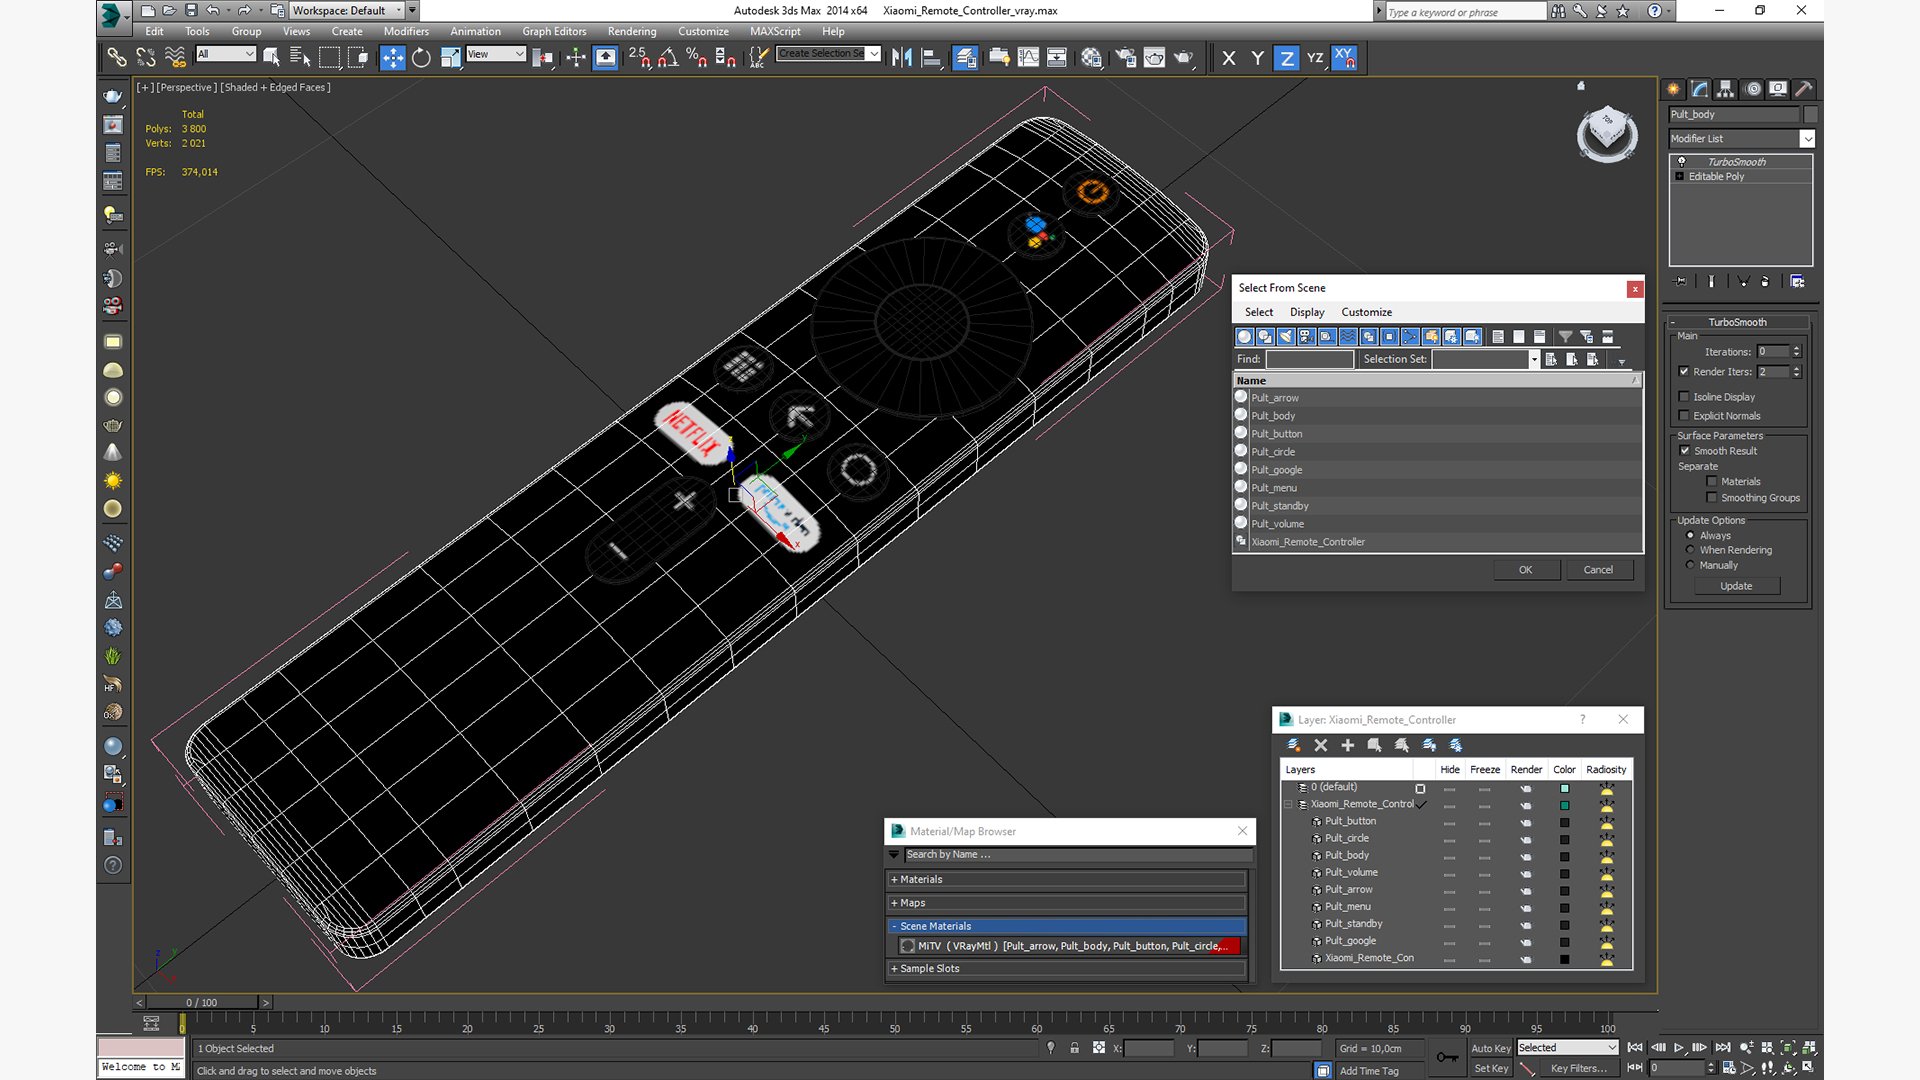Expand the Sample Slots group
1920x1080 pixels.
point(1067,969)
